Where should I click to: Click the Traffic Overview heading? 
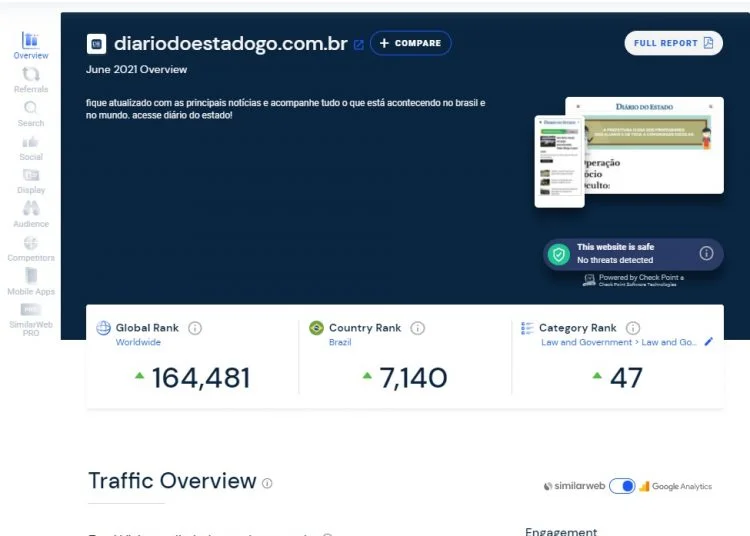coord(172,481)
